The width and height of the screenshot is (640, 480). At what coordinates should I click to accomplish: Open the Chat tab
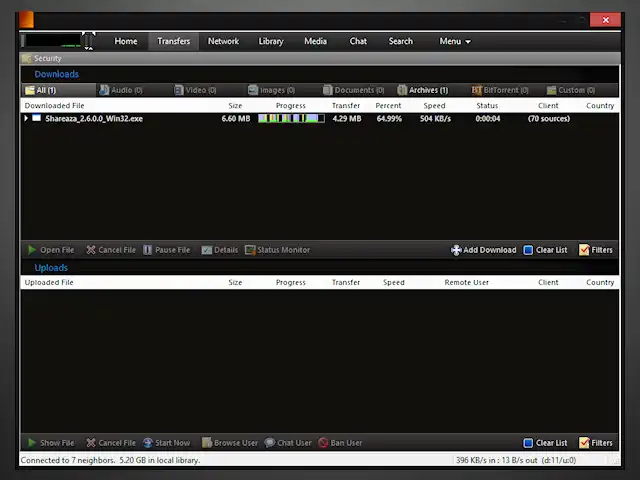[358, 41]
